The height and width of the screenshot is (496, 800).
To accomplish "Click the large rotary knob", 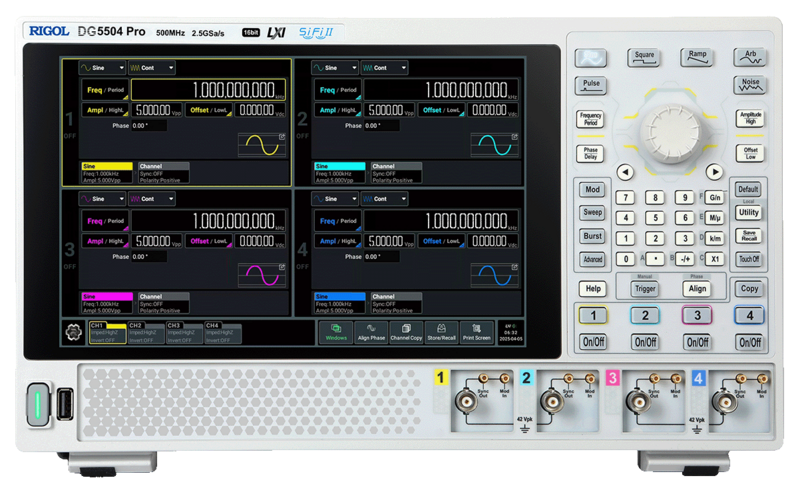I will (670, 134).
